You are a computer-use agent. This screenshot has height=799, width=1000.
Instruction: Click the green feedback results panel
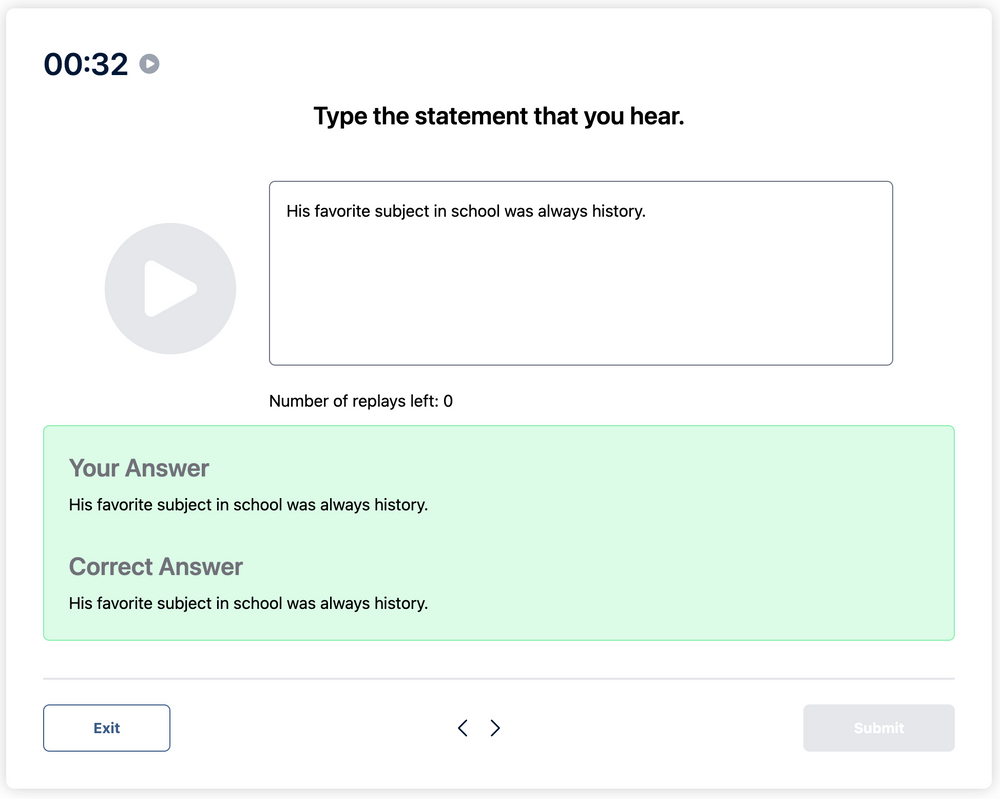click(500, 533)
